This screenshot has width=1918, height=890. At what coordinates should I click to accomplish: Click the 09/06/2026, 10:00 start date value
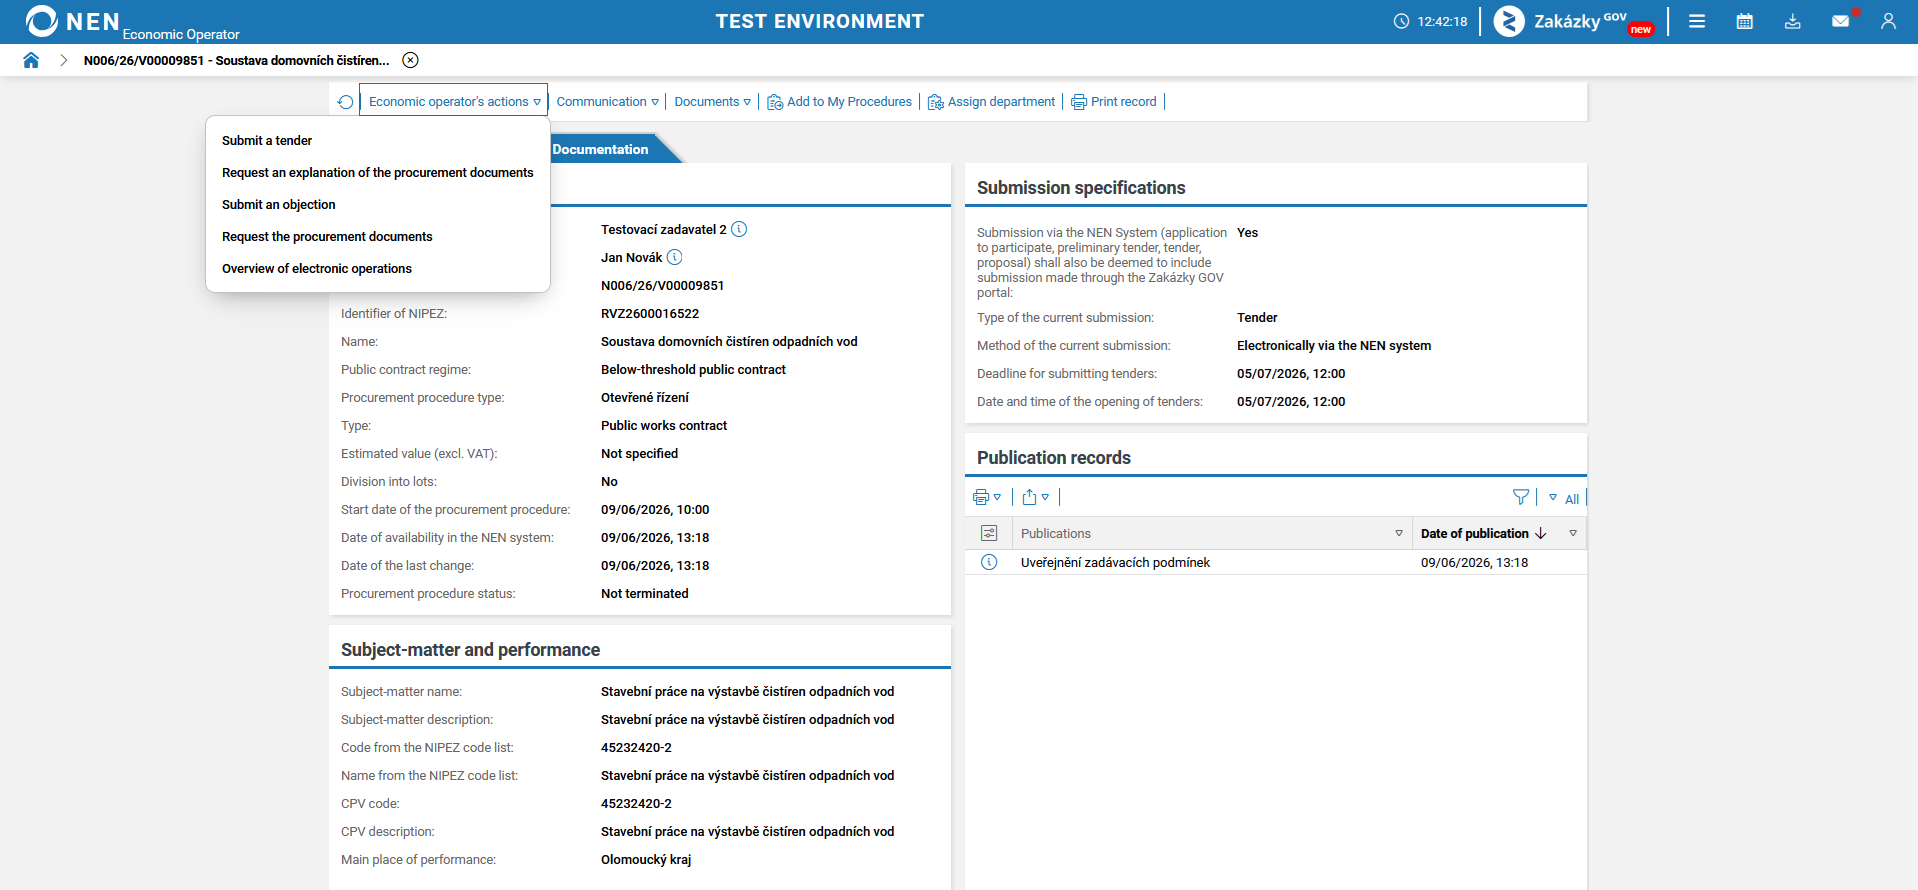click(x=655, y=510)
